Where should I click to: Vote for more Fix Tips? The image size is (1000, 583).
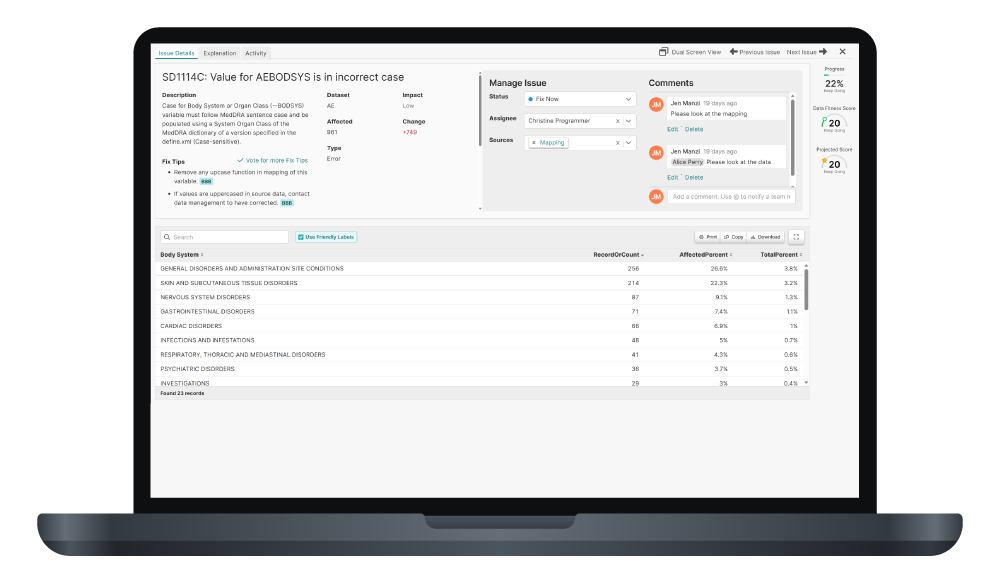coord(276,160)
